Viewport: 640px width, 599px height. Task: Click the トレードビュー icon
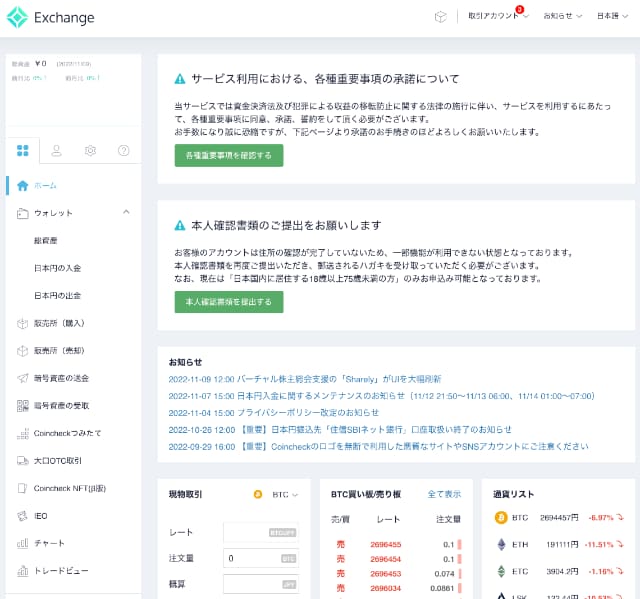22,571
